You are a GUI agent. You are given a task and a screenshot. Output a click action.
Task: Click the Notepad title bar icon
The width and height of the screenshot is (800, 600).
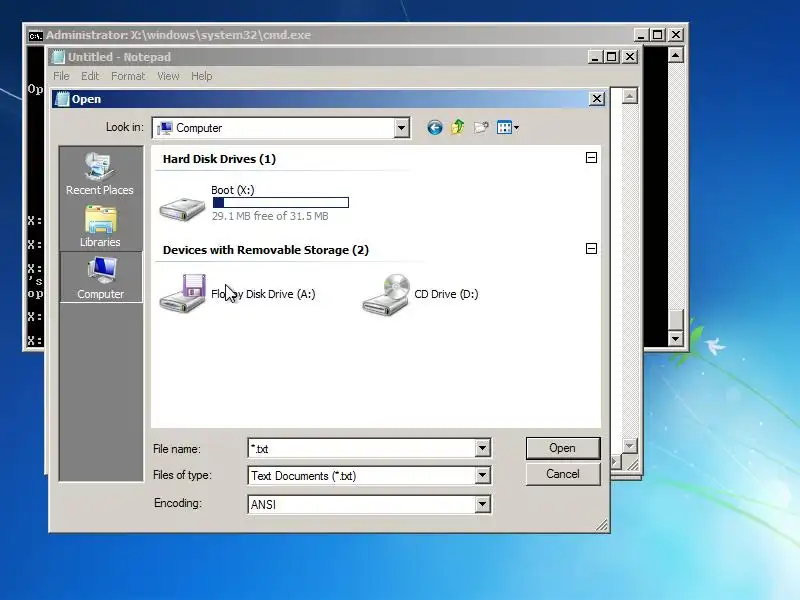59,57
